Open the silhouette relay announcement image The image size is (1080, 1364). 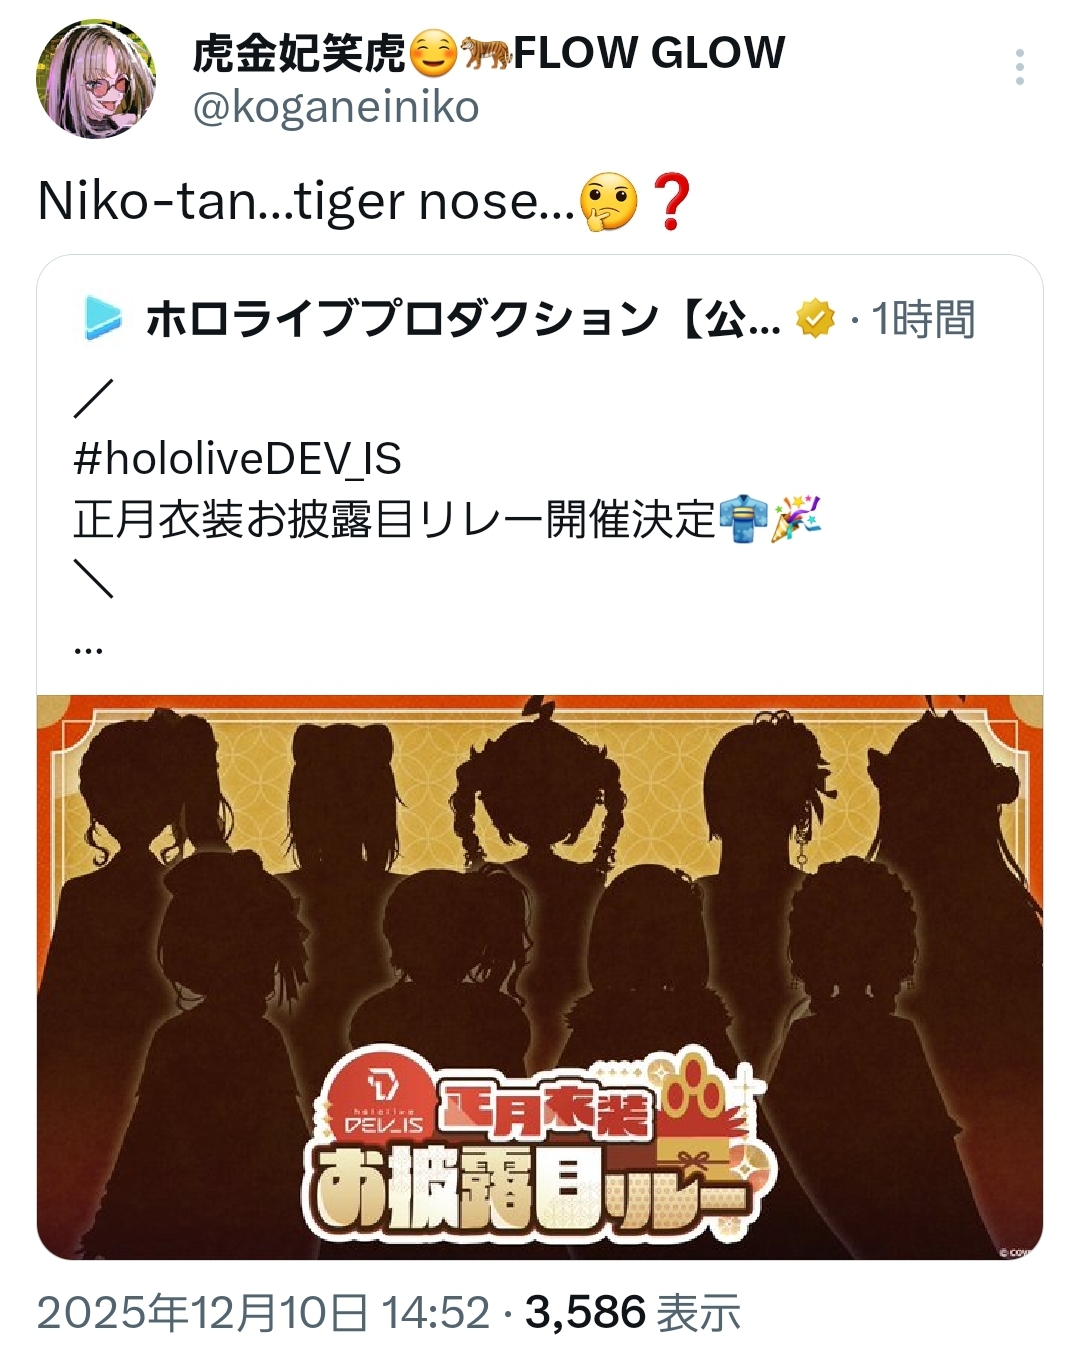coord(540,977)
